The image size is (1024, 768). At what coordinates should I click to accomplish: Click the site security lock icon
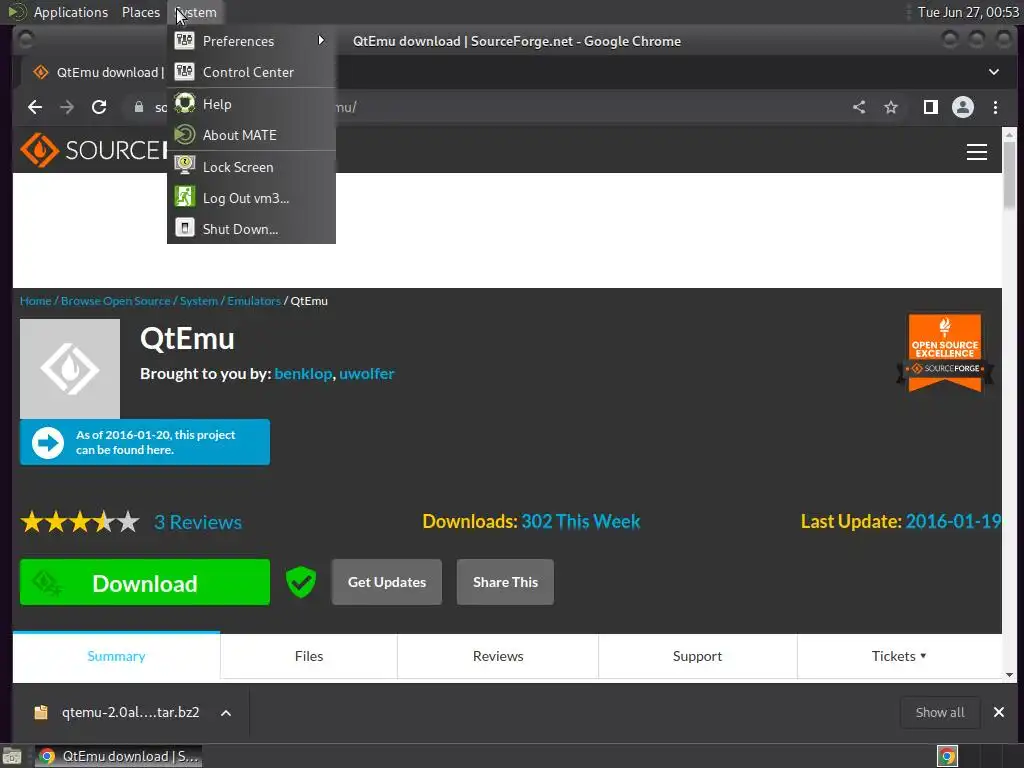138,107
